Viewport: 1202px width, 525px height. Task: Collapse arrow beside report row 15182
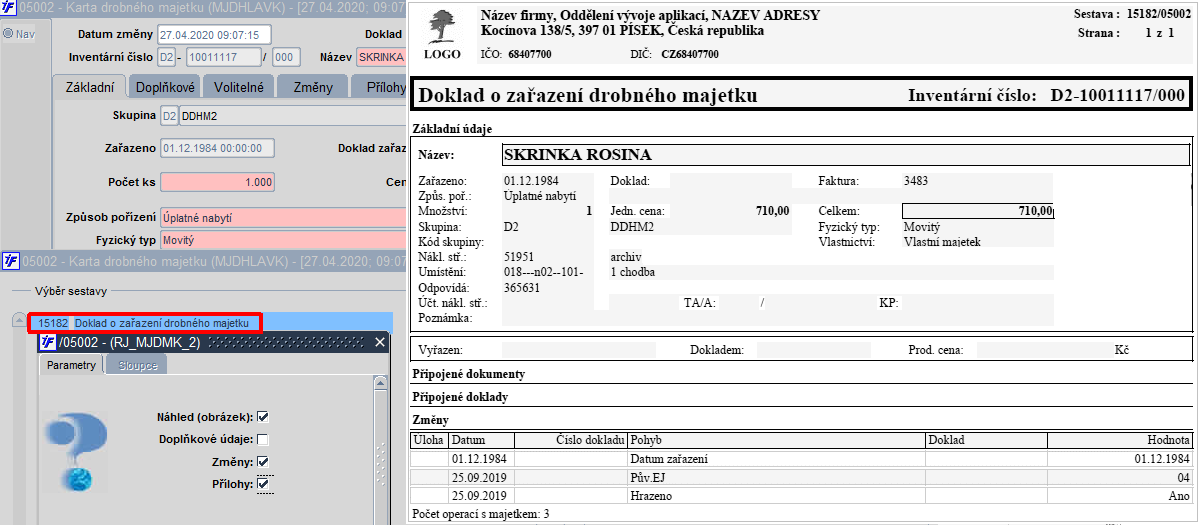pos(19,322)
